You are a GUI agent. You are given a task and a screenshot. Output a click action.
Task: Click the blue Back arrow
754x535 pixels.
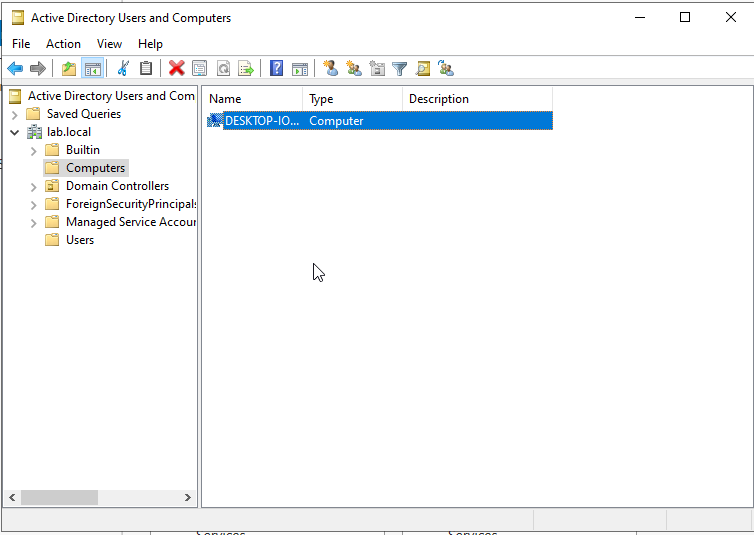coord(15,68)
